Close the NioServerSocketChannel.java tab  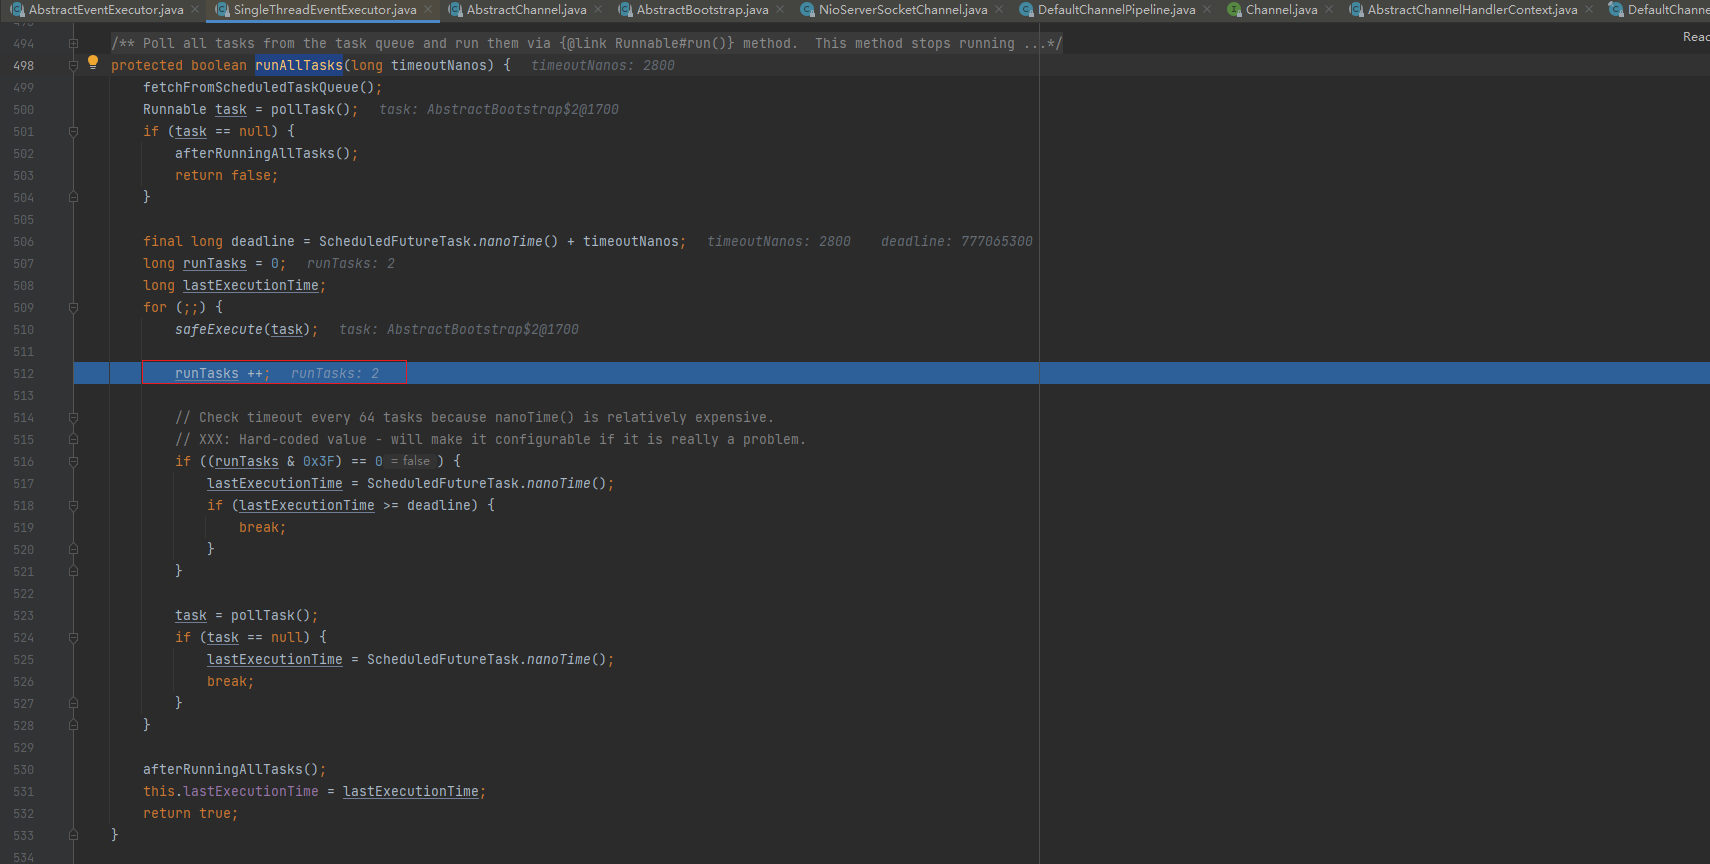tap(999, 10)
